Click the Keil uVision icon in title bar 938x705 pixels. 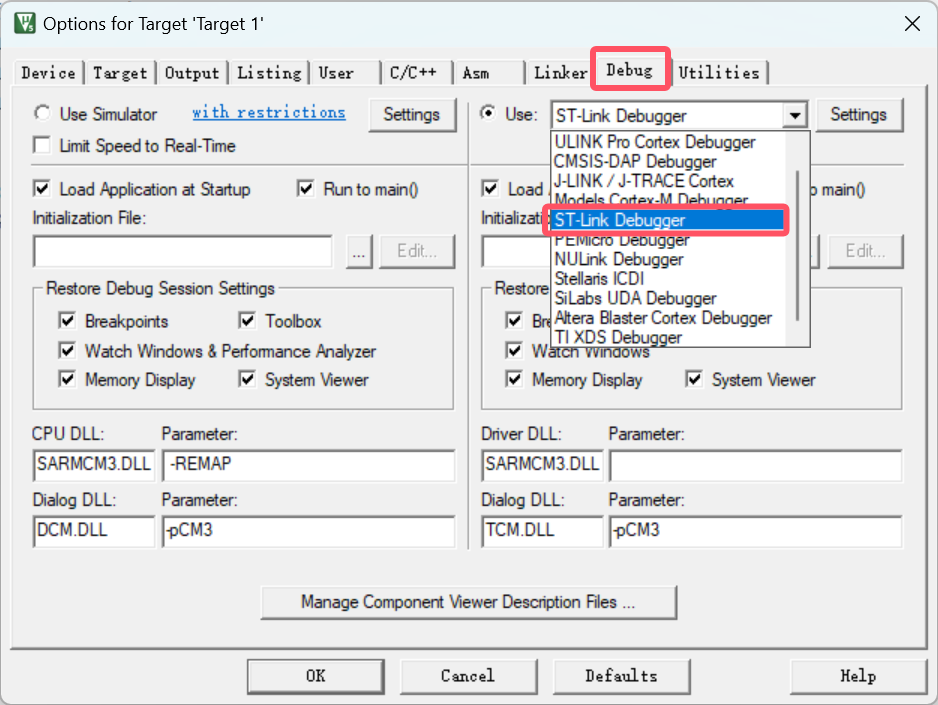click(25, 23)
